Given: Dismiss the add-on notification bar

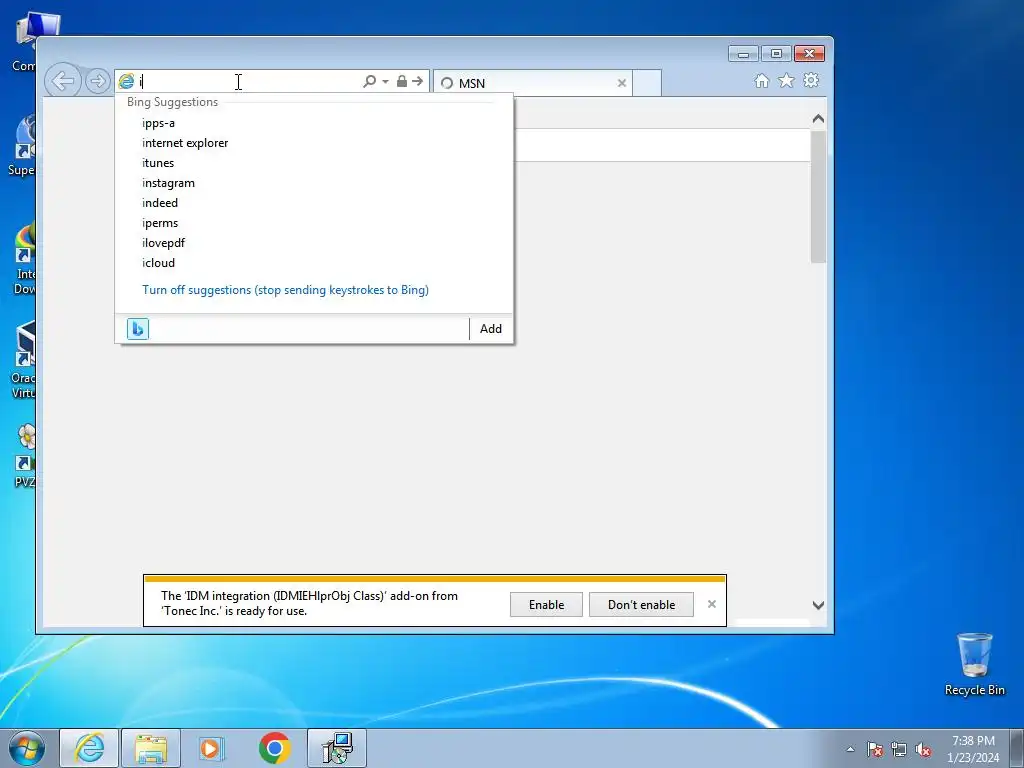Looking at the screenshot, I should click(712, 604).
